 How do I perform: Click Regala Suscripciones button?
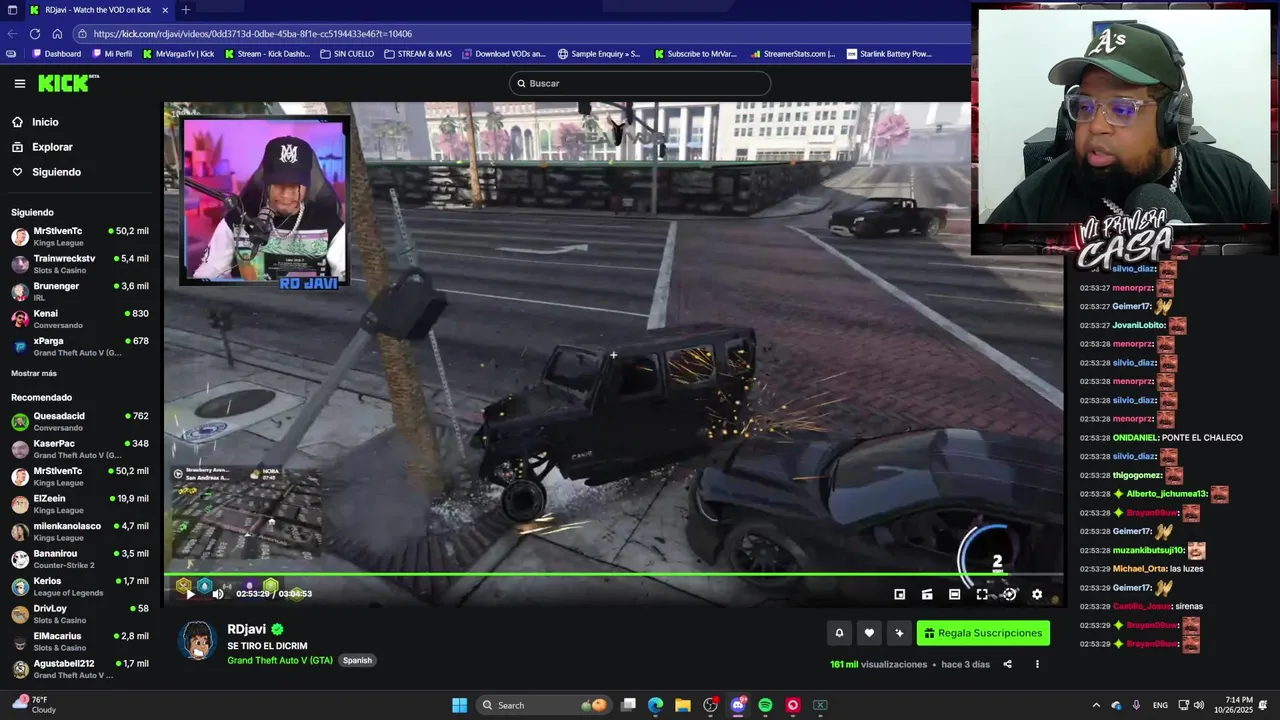tap(983, 633)
